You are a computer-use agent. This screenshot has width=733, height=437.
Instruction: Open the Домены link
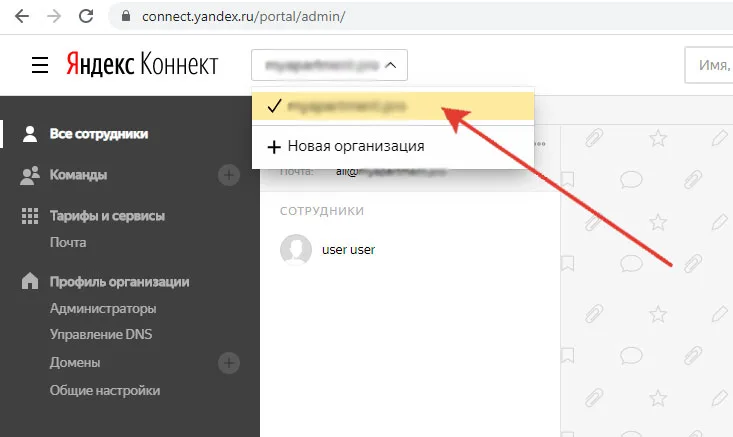click(x=75, y=363)
